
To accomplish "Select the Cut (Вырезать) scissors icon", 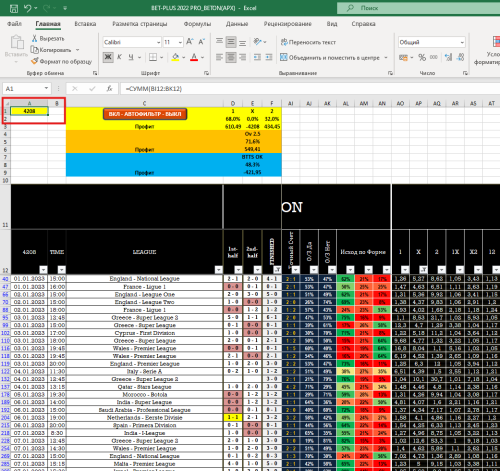I will [34, 39].
